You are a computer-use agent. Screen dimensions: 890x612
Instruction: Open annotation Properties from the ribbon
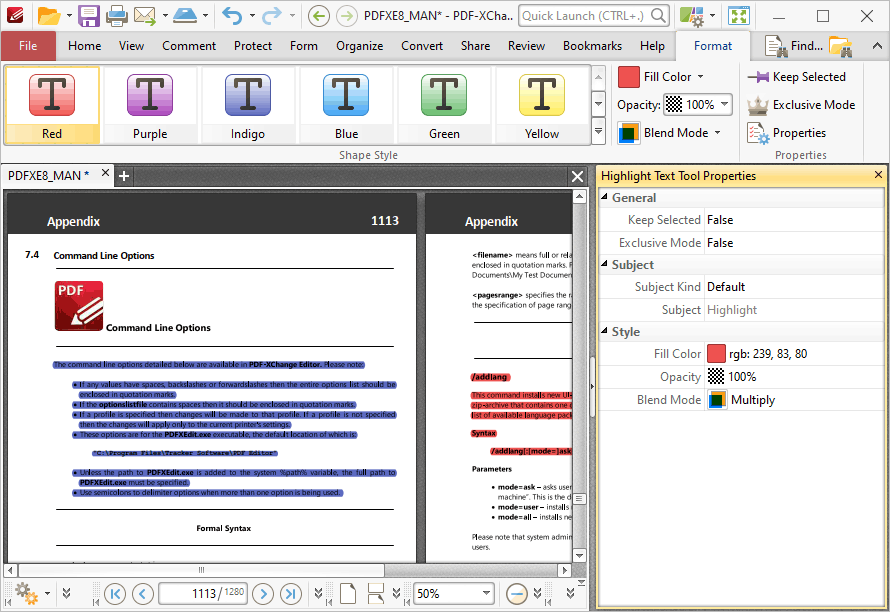click(800, 132)
